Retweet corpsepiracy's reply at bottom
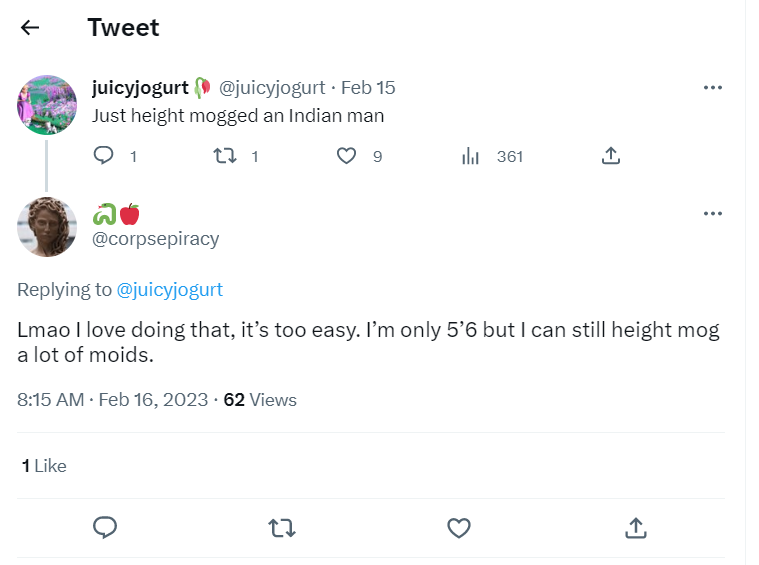The height and width of the screenshot is (565, 759). coord(282,528)
